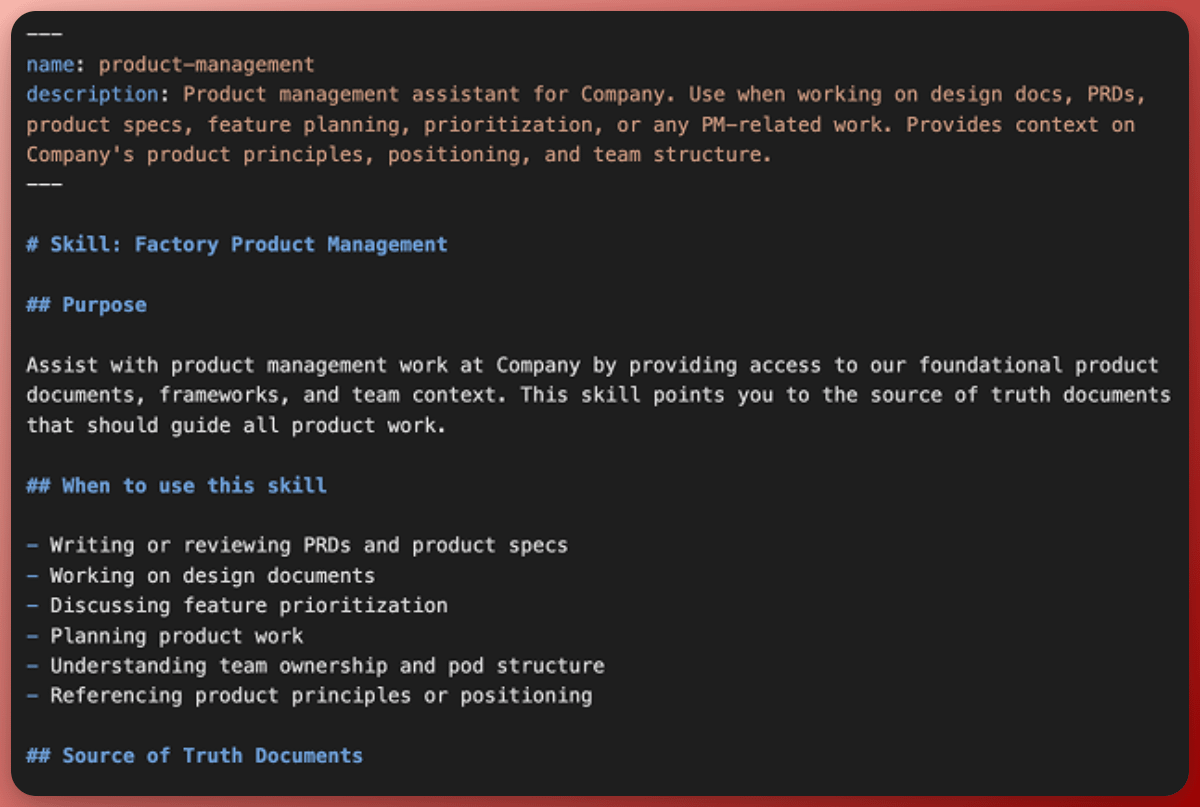Click the '## Source of Truth Documents' heading

[x=194, y=756]
